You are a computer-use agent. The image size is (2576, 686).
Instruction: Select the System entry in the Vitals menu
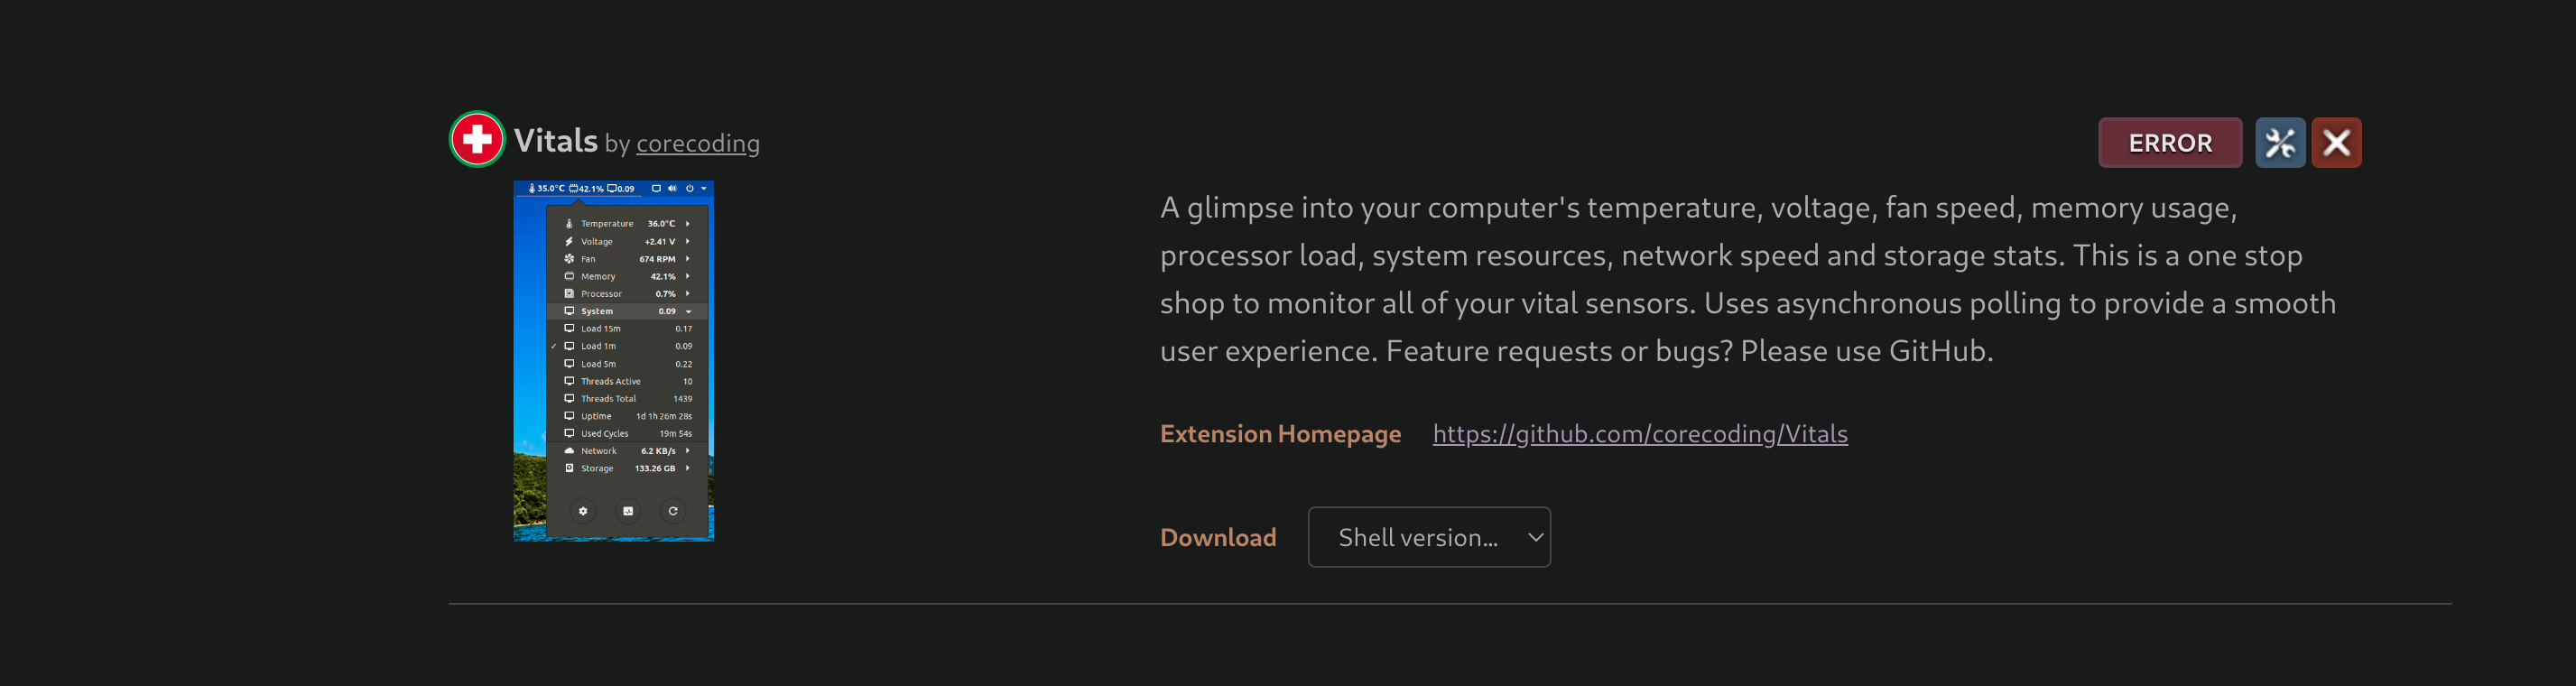597,311
